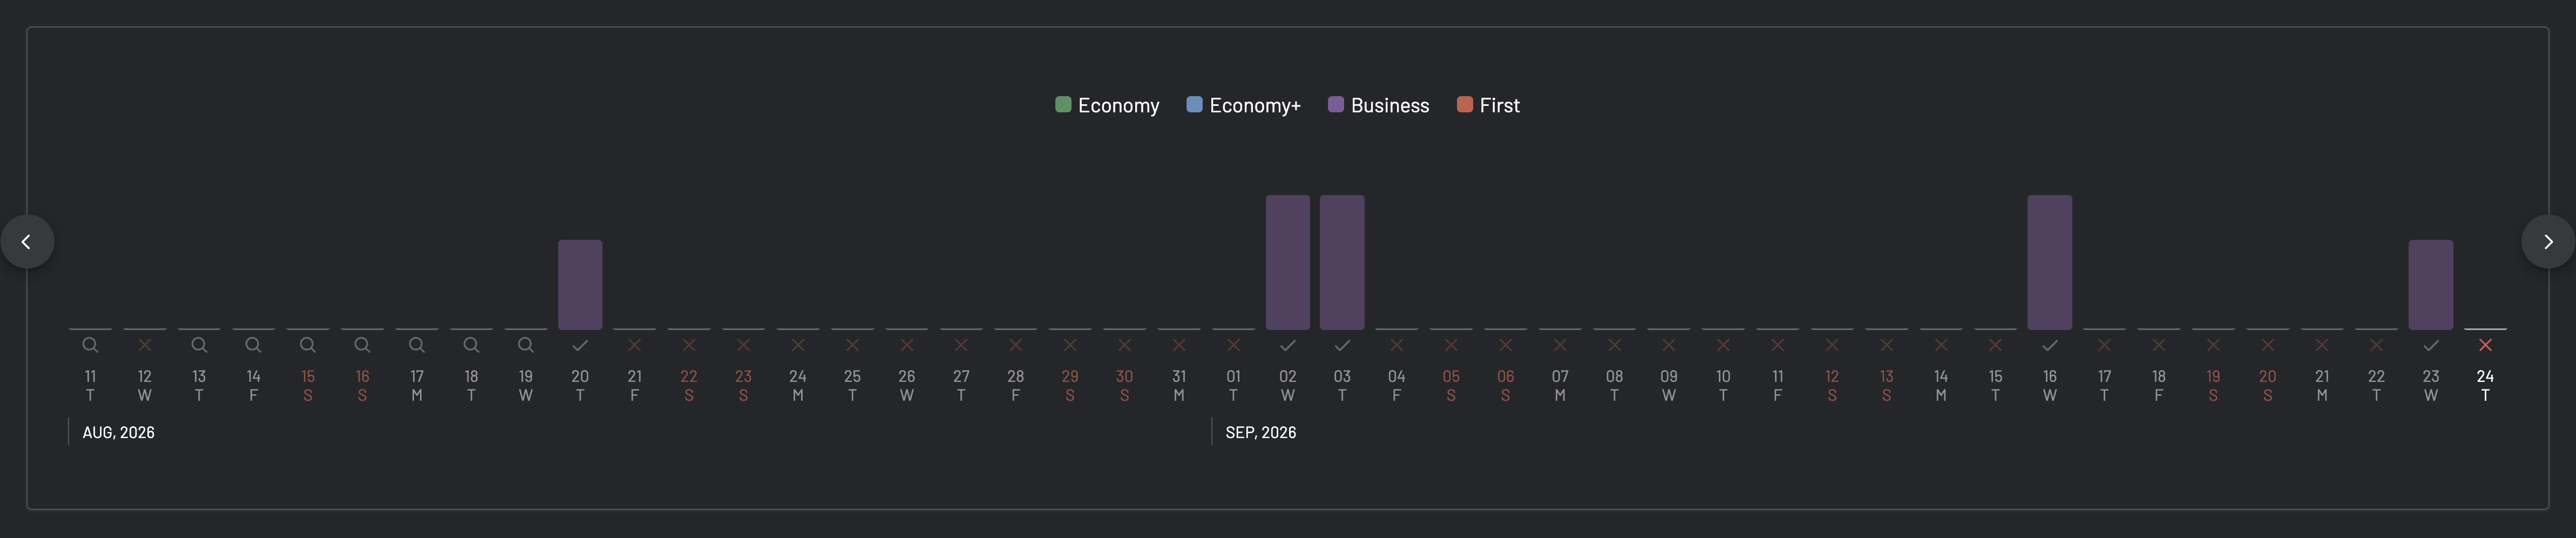Click the checkmark icon for September 02
2576x538 pixels.
[1288, 345]
